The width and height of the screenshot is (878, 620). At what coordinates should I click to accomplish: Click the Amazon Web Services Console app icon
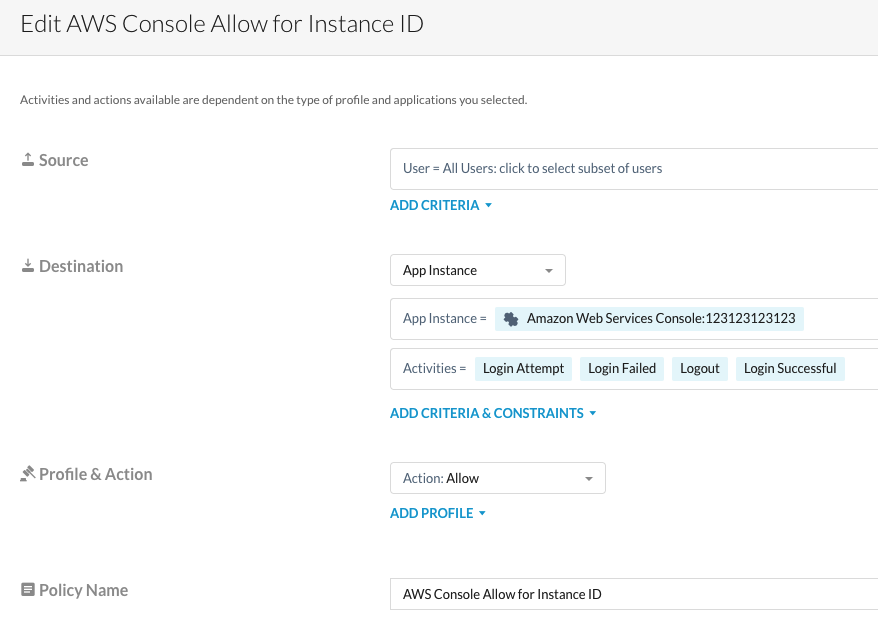point(511,319)
